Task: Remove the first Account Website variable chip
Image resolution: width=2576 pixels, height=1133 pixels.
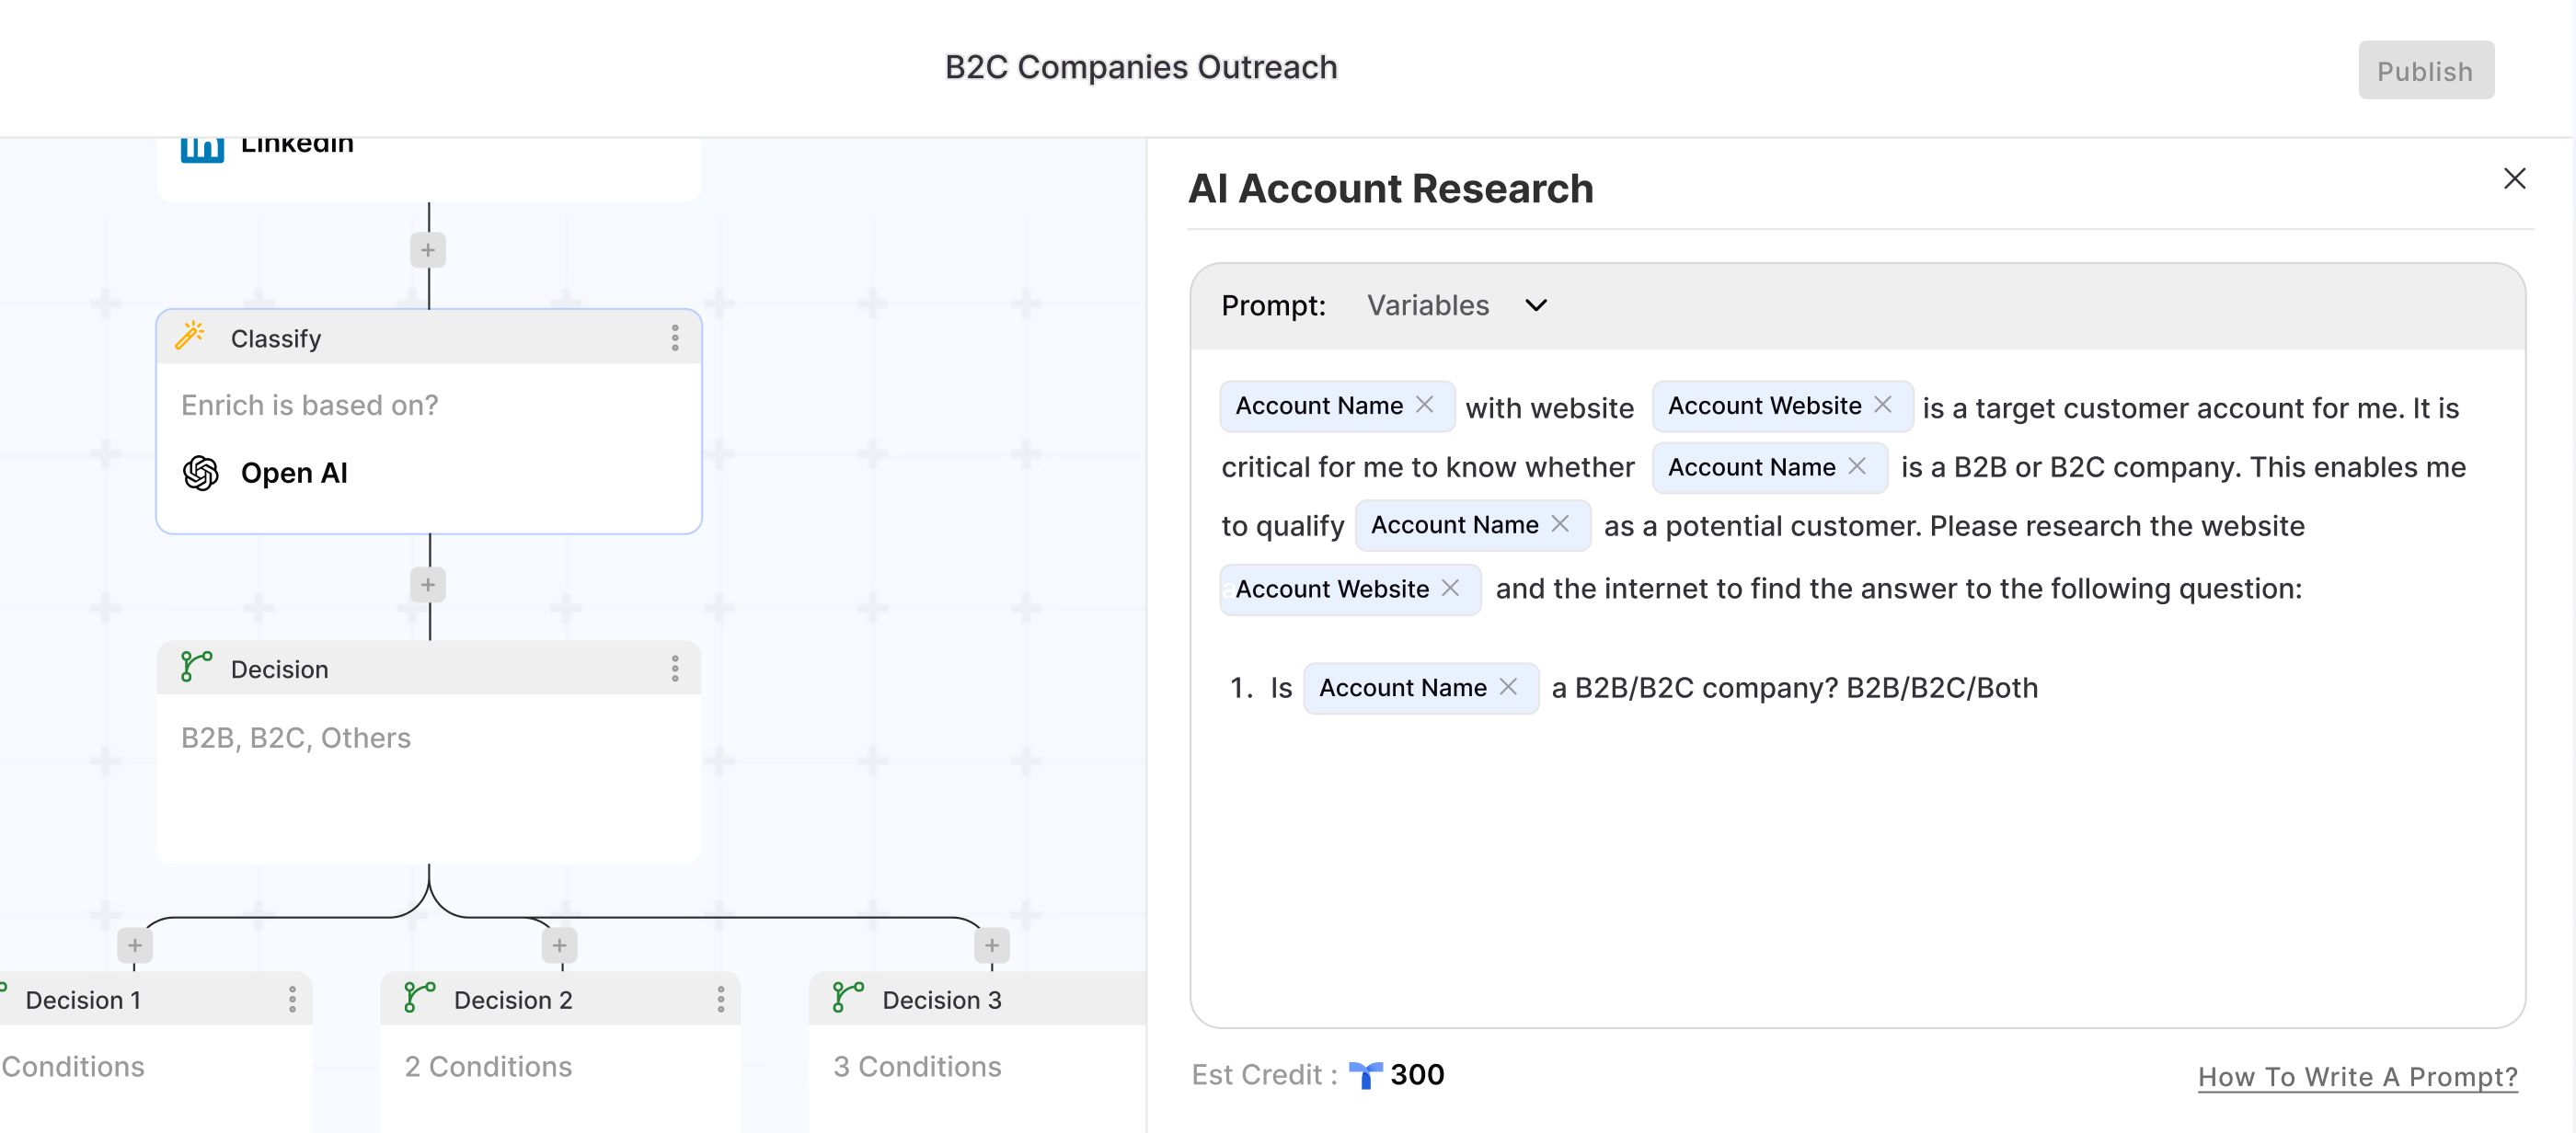Action: tap(1882, 404)
